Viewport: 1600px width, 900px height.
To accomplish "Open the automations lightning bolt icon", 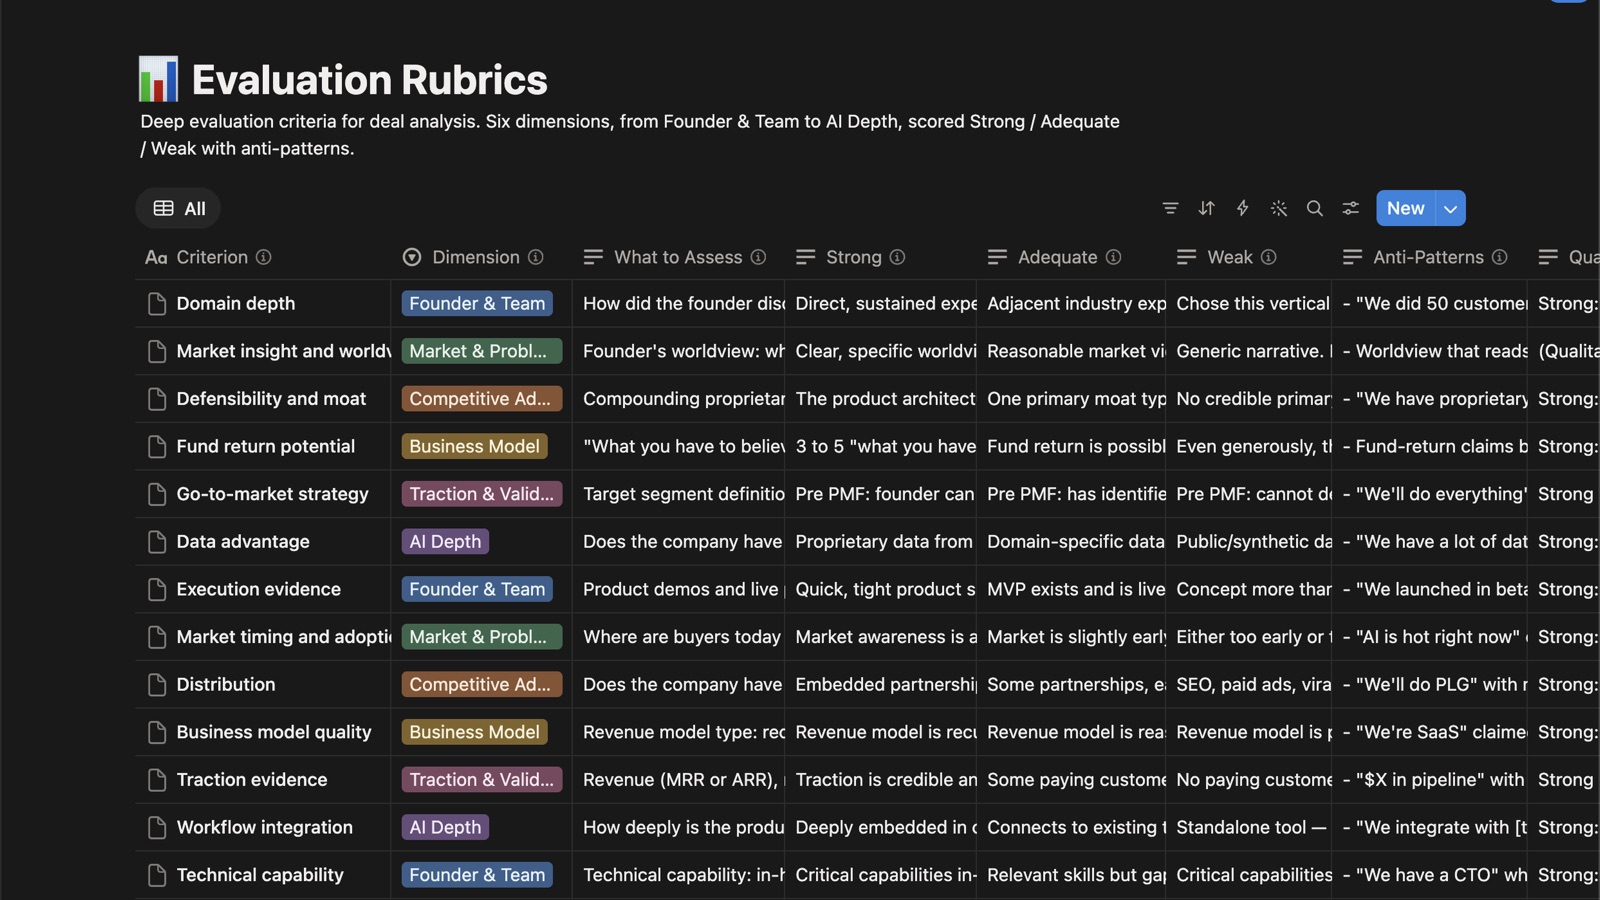I will (1242, 208).
